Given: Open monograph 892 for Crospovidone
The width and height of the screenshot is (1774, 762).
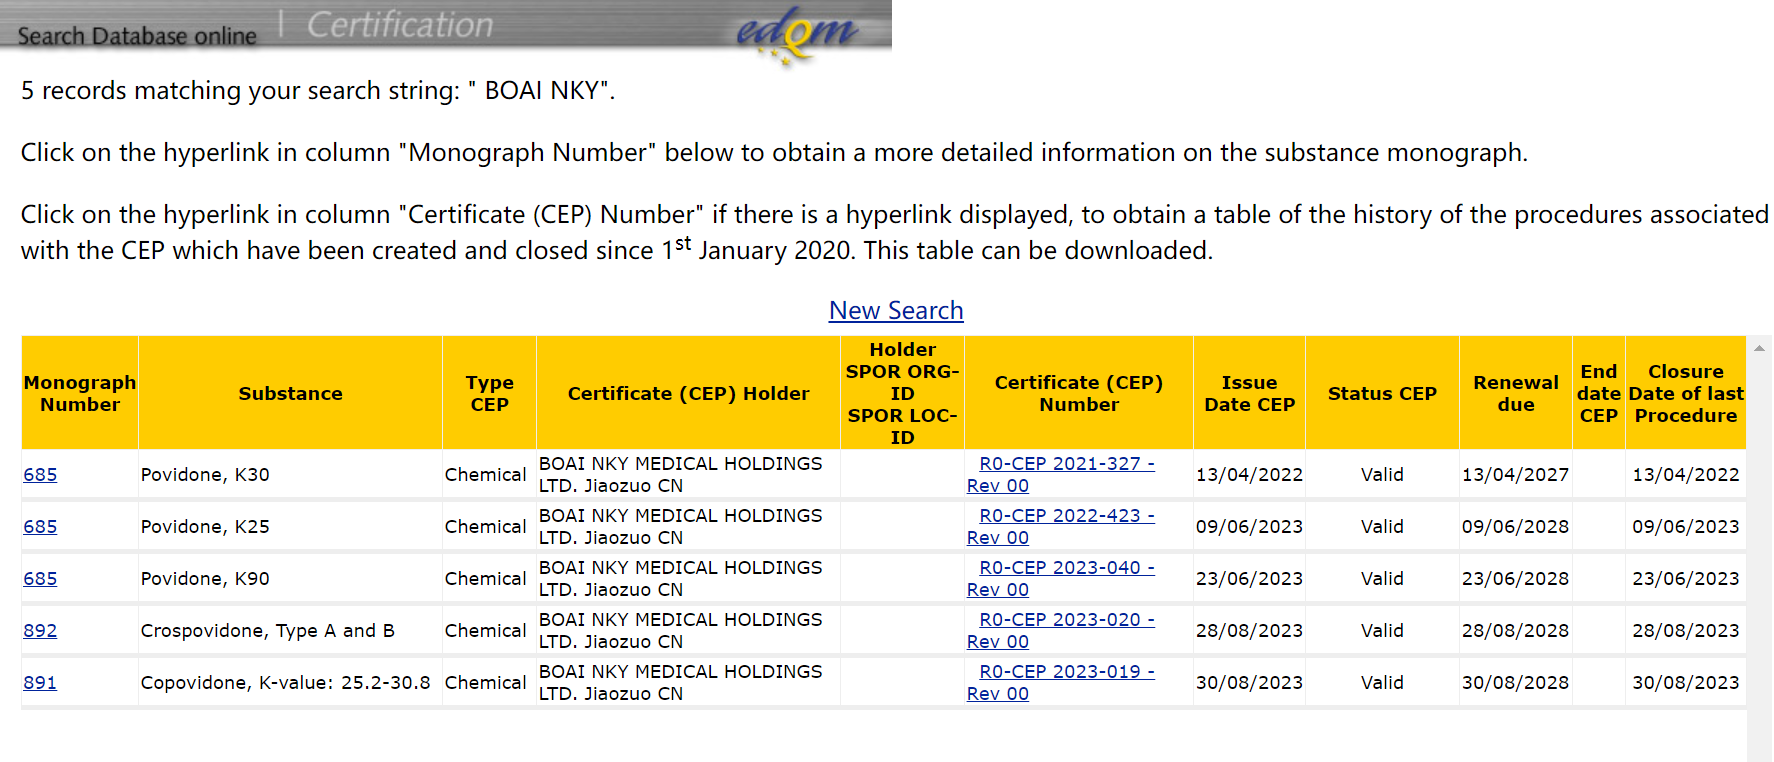Looking at the screenshot, I should [40, 631].
